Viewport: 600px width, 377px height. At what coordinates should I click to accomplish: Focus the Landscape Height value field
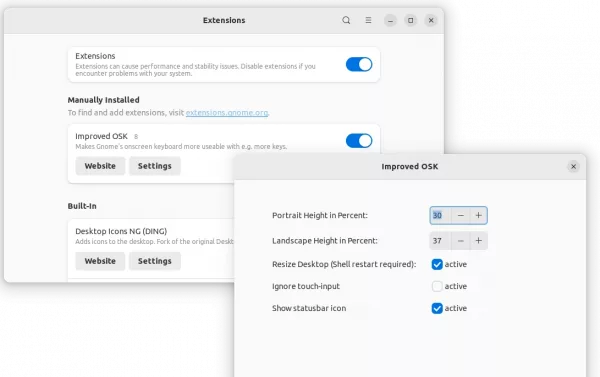click(440, 241)
